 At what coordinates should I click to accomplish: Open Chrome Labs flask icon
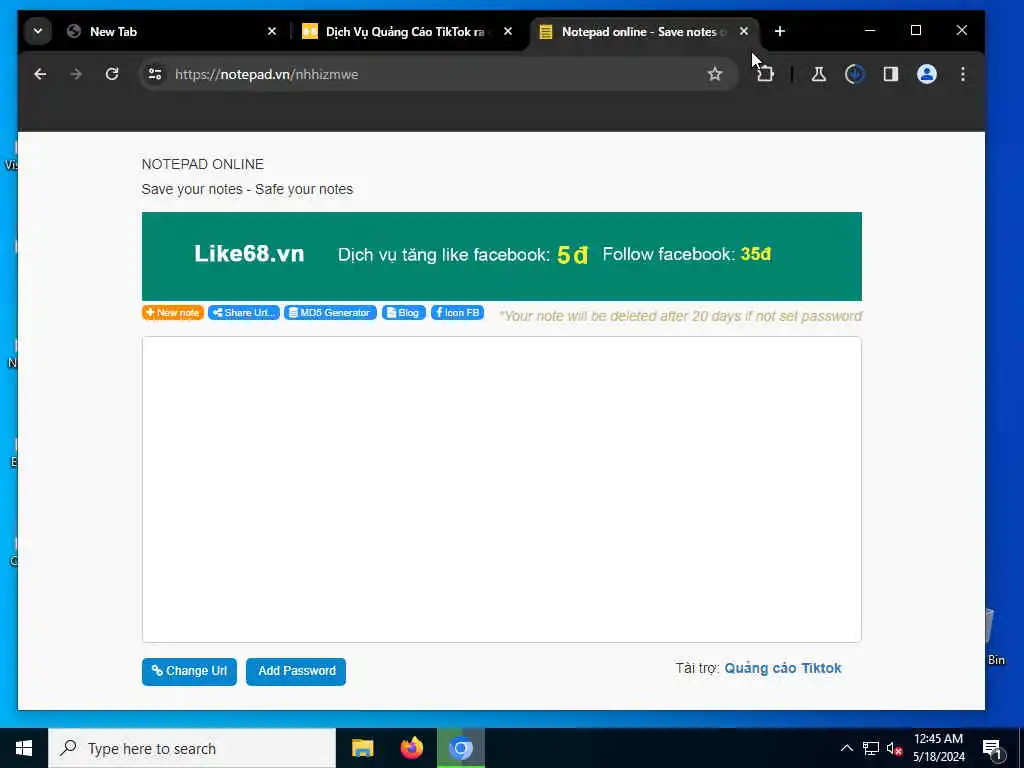tap(819, 74)
